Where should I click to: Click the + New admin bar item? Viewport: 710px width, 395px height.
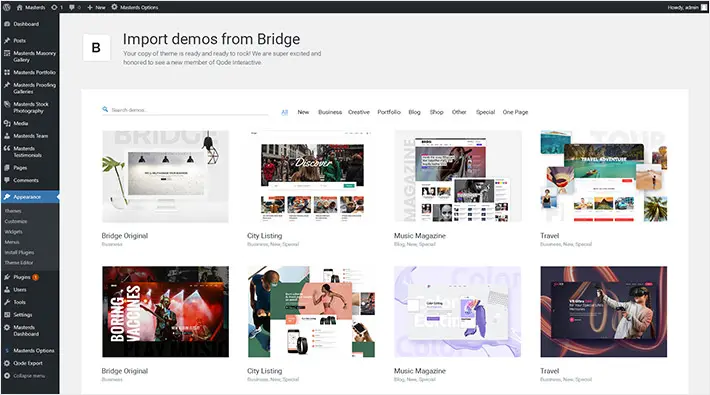(x=96, y=7)
